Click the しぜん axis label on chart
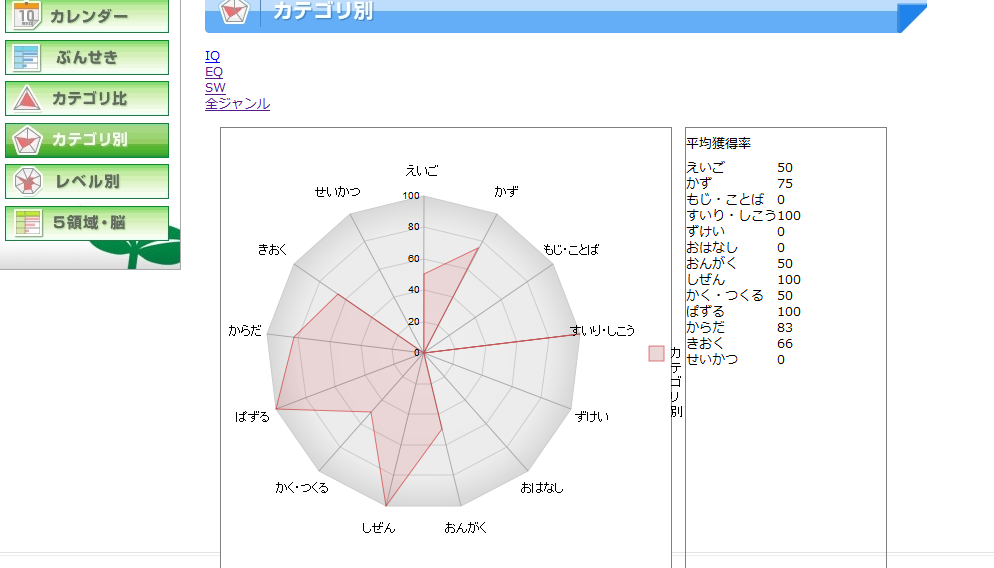Image resolution: width=994 pixels, height=568 pixels. (x=378, y=527)
